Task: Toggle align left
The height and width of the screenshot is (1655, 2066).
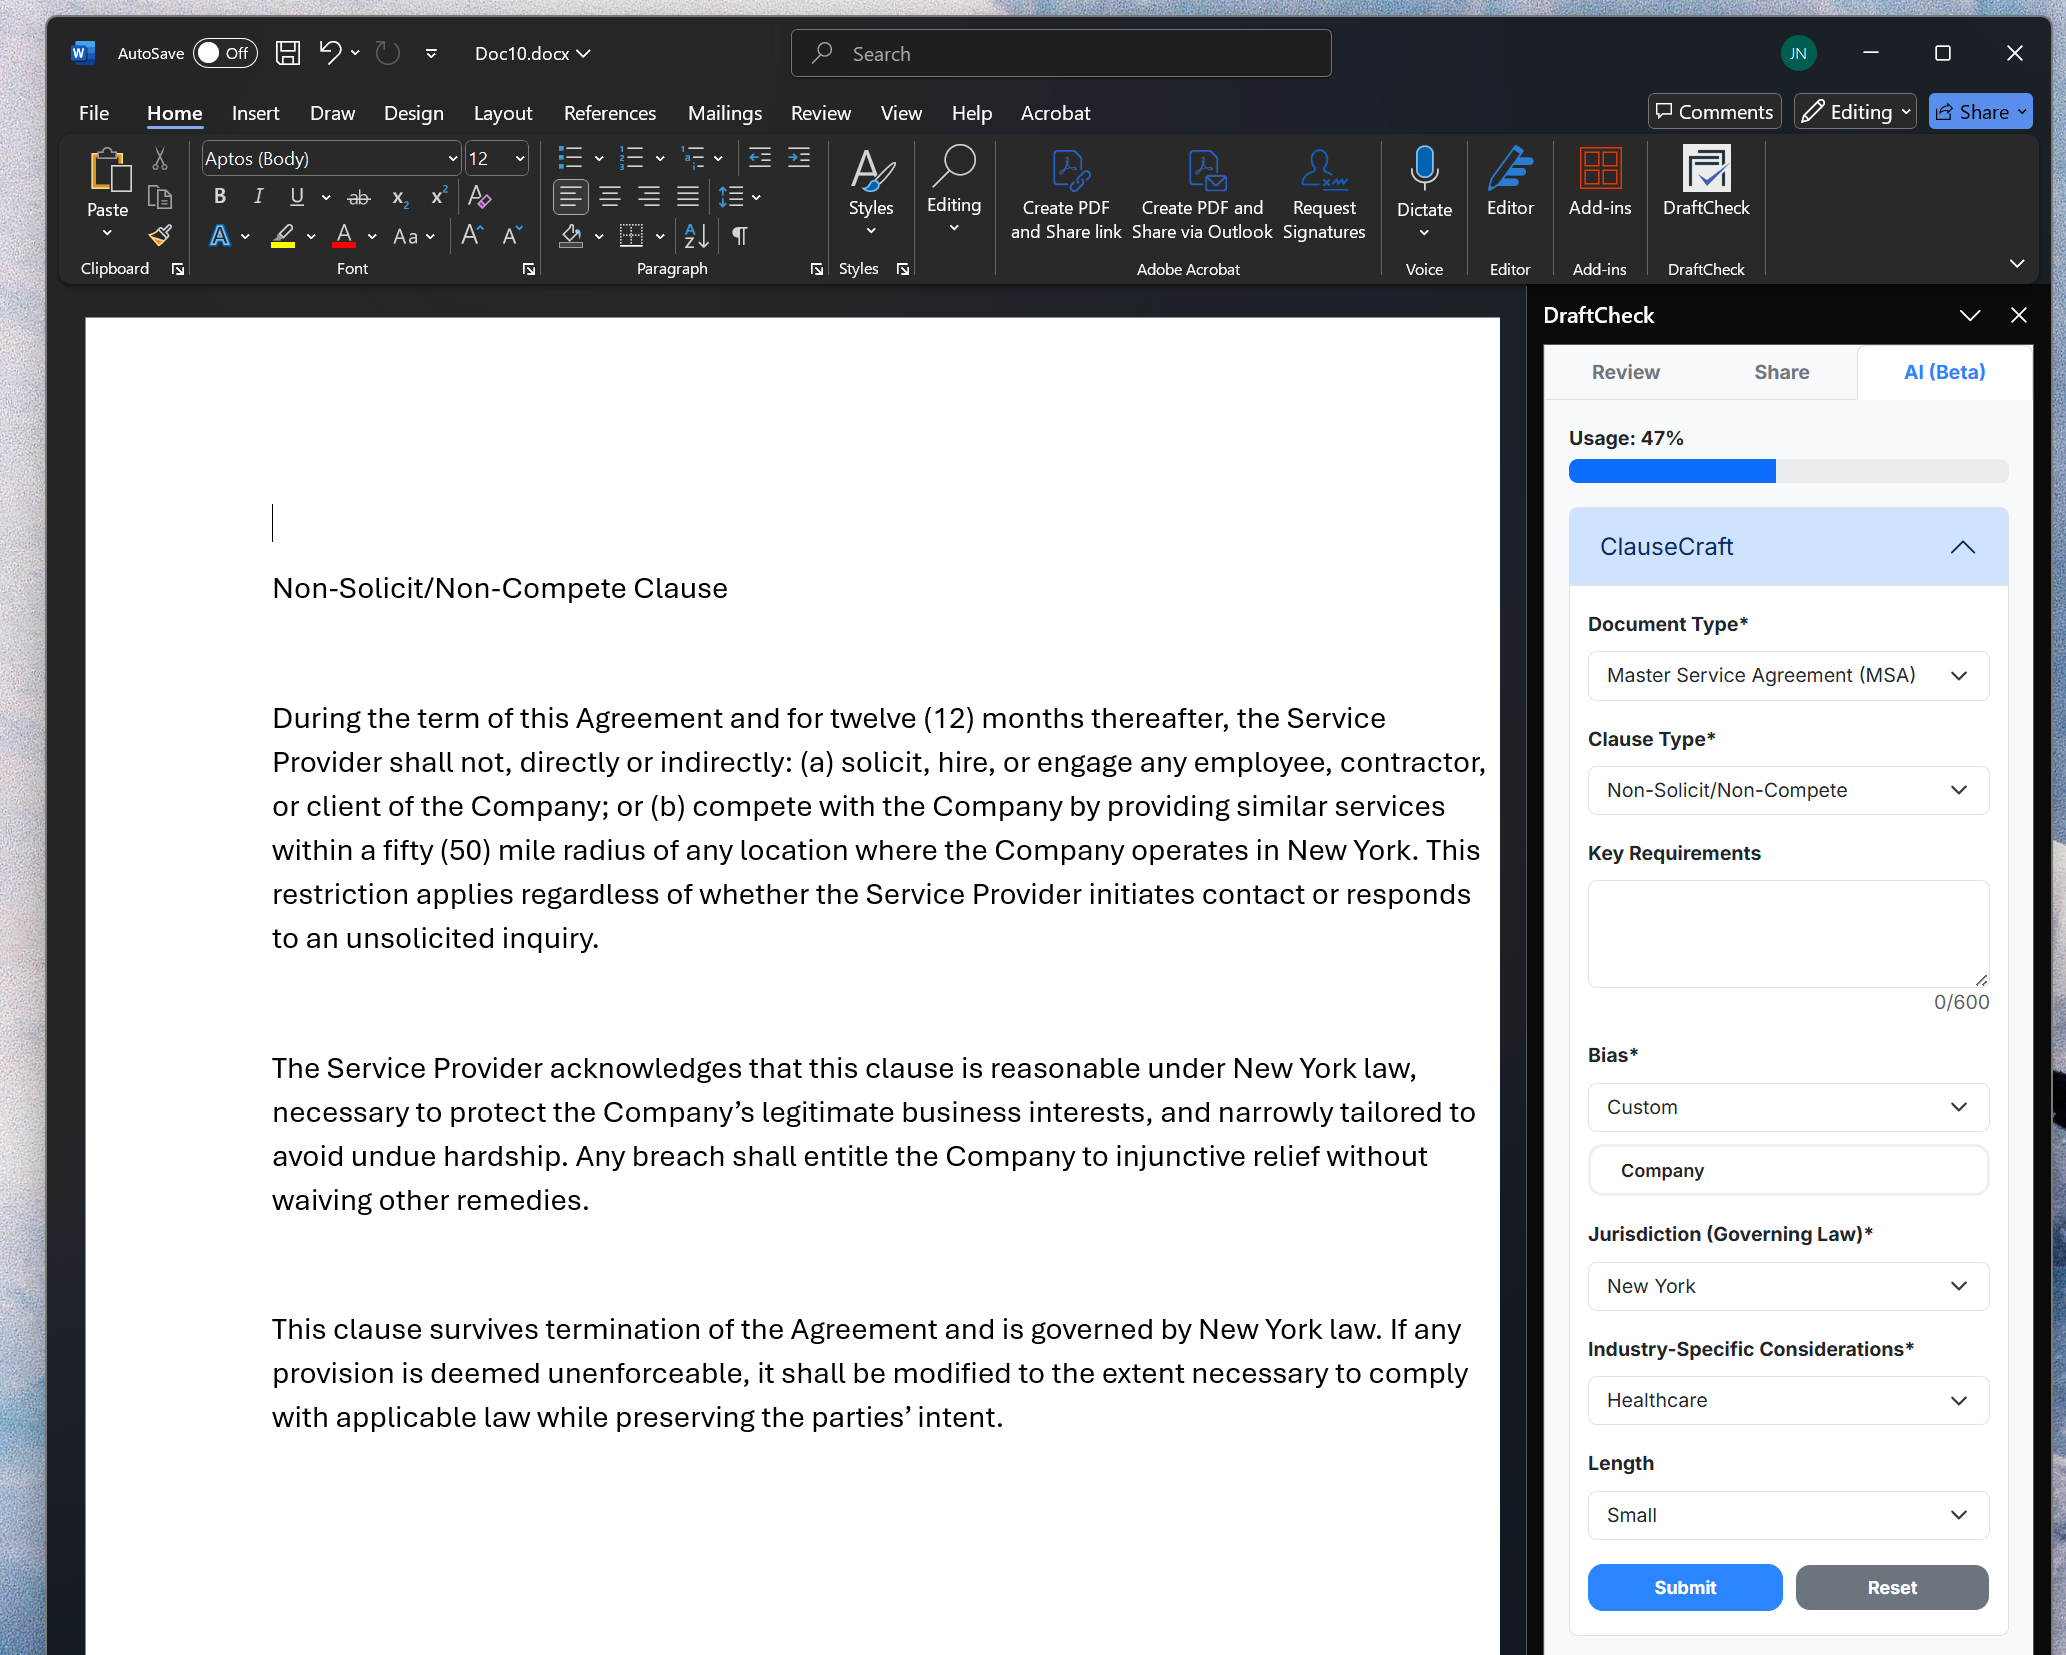Action: [x=570, y=197]
